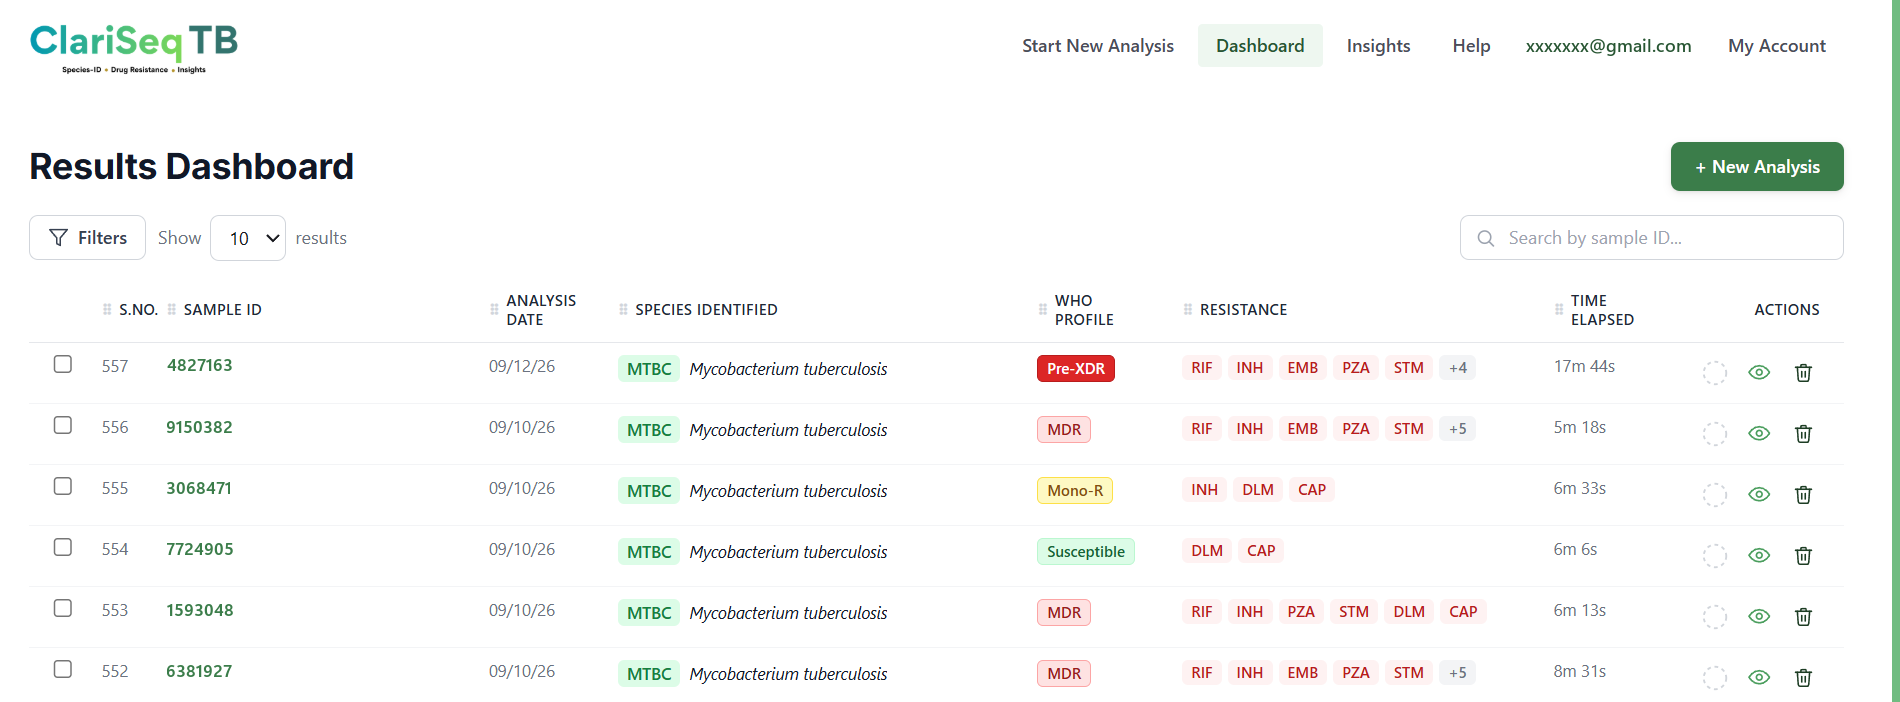Click DLM resistance tag in row 554
The width and height of the screenshot is (1900, 702).
pos(1207,551)
